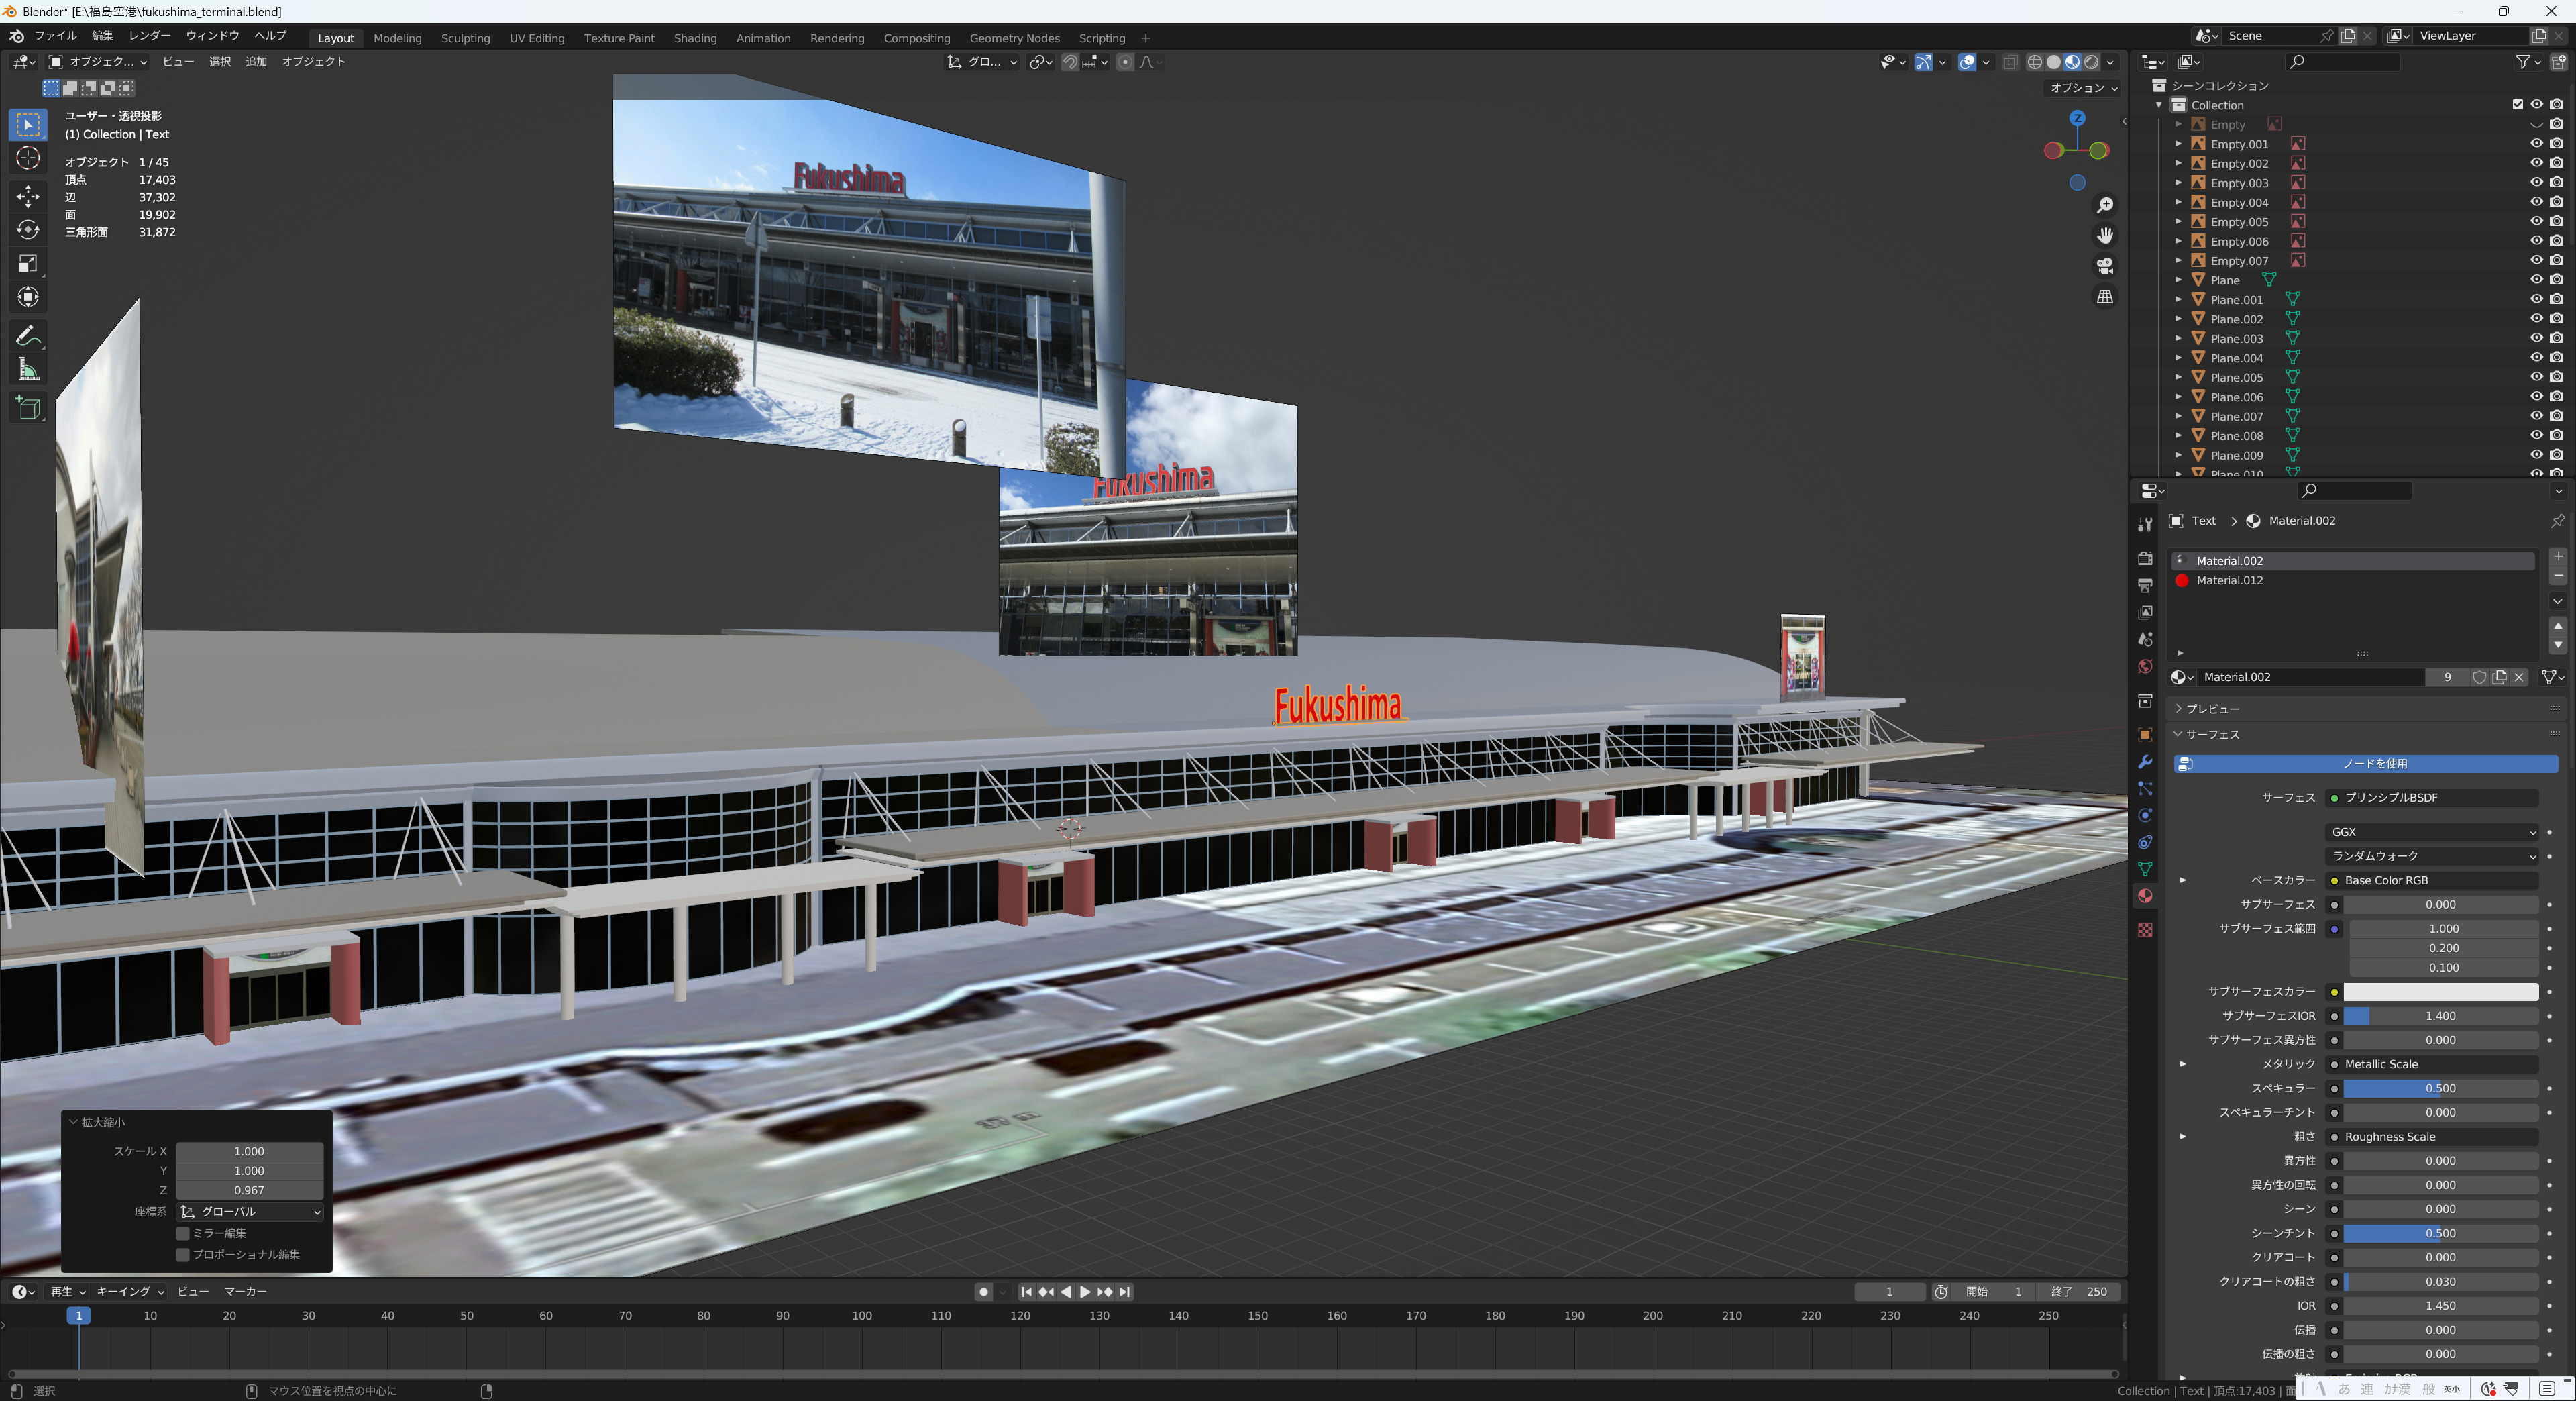Open the timeline キーイング menu
Viewport: 2576px width, 1401px height.
[130, 1292]
